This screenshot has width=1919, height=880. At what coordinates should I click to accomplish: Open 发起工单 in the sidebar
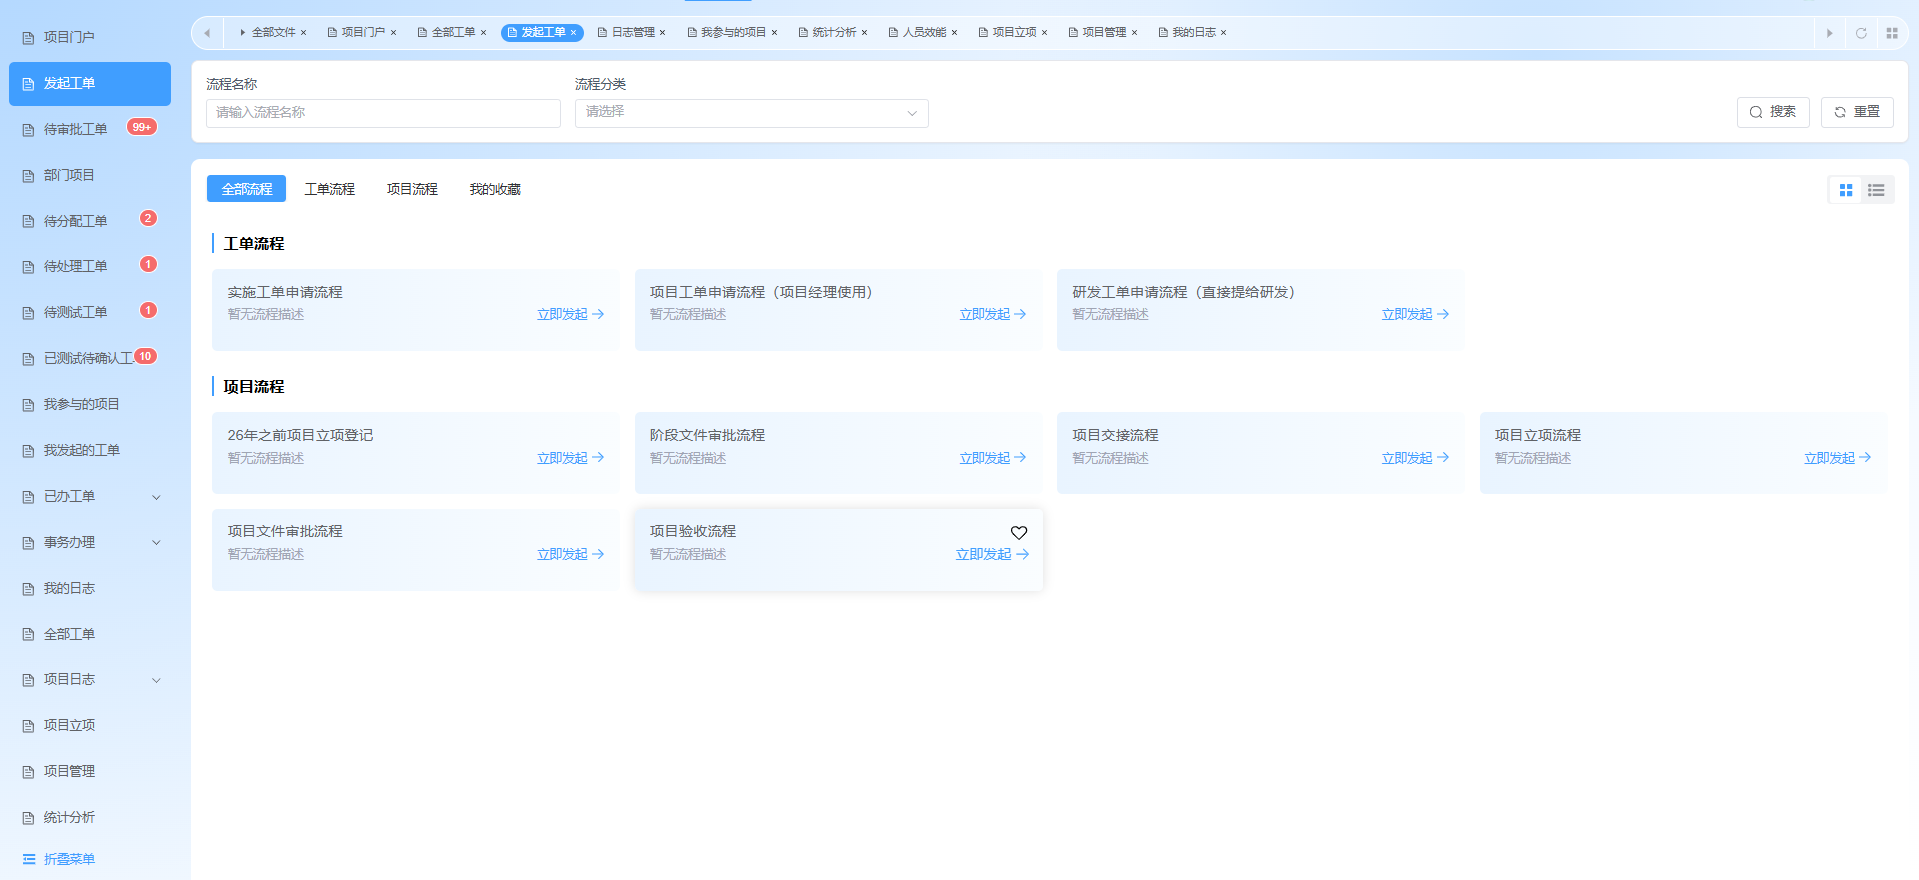90,84
